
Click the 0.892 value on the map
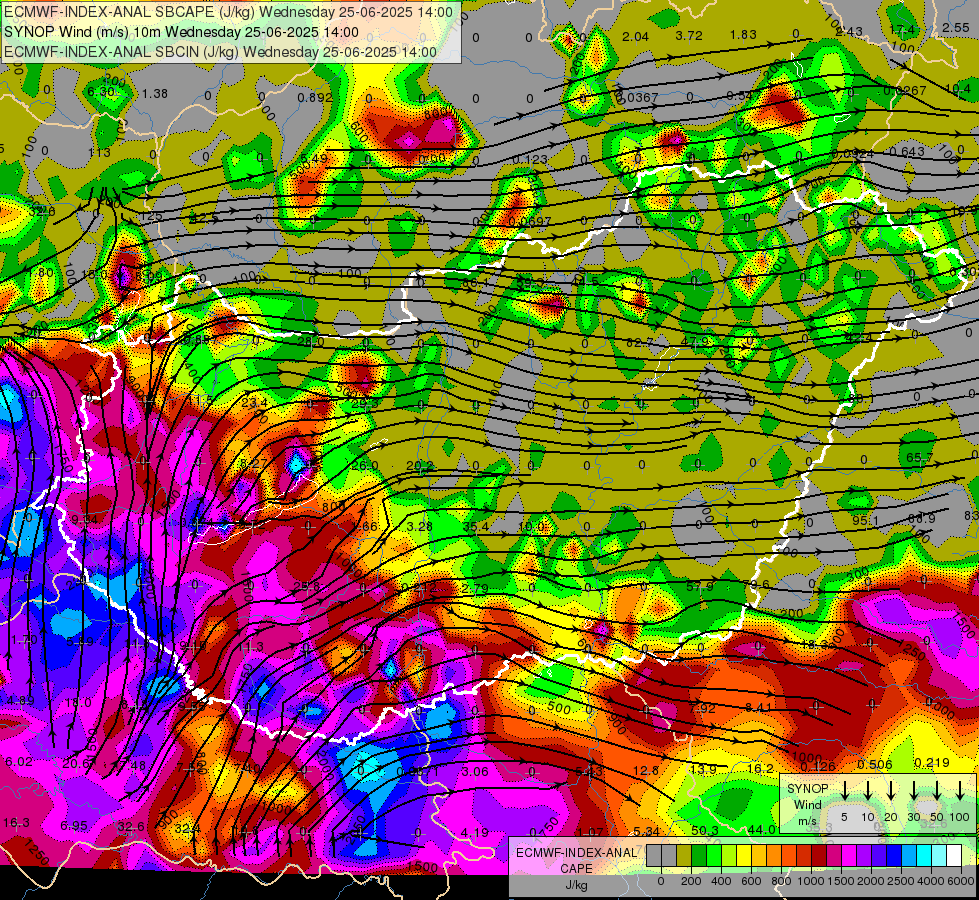coord(315,97)
